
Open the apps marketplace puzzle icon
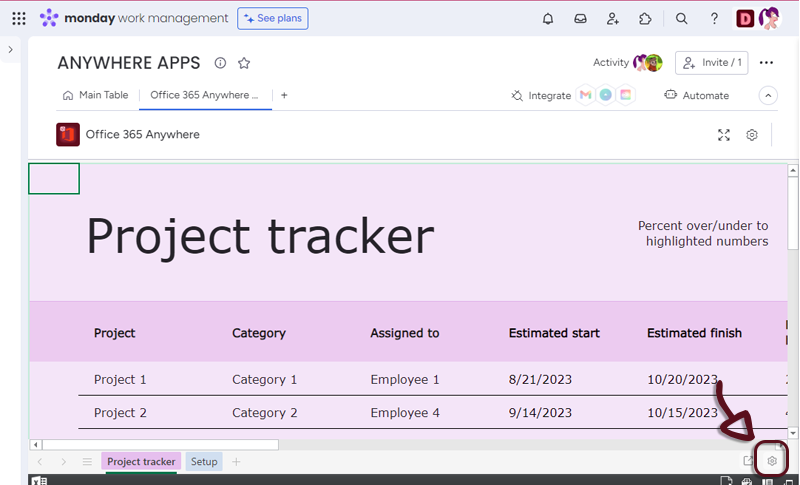[x=645, y=18]
